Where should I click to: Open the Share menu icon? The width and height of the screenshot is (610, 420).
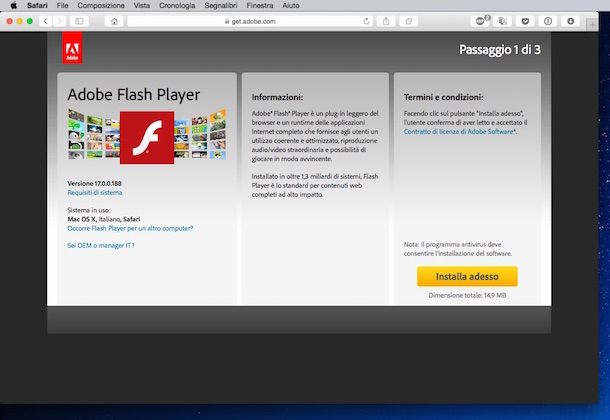[x=386, y=21]
